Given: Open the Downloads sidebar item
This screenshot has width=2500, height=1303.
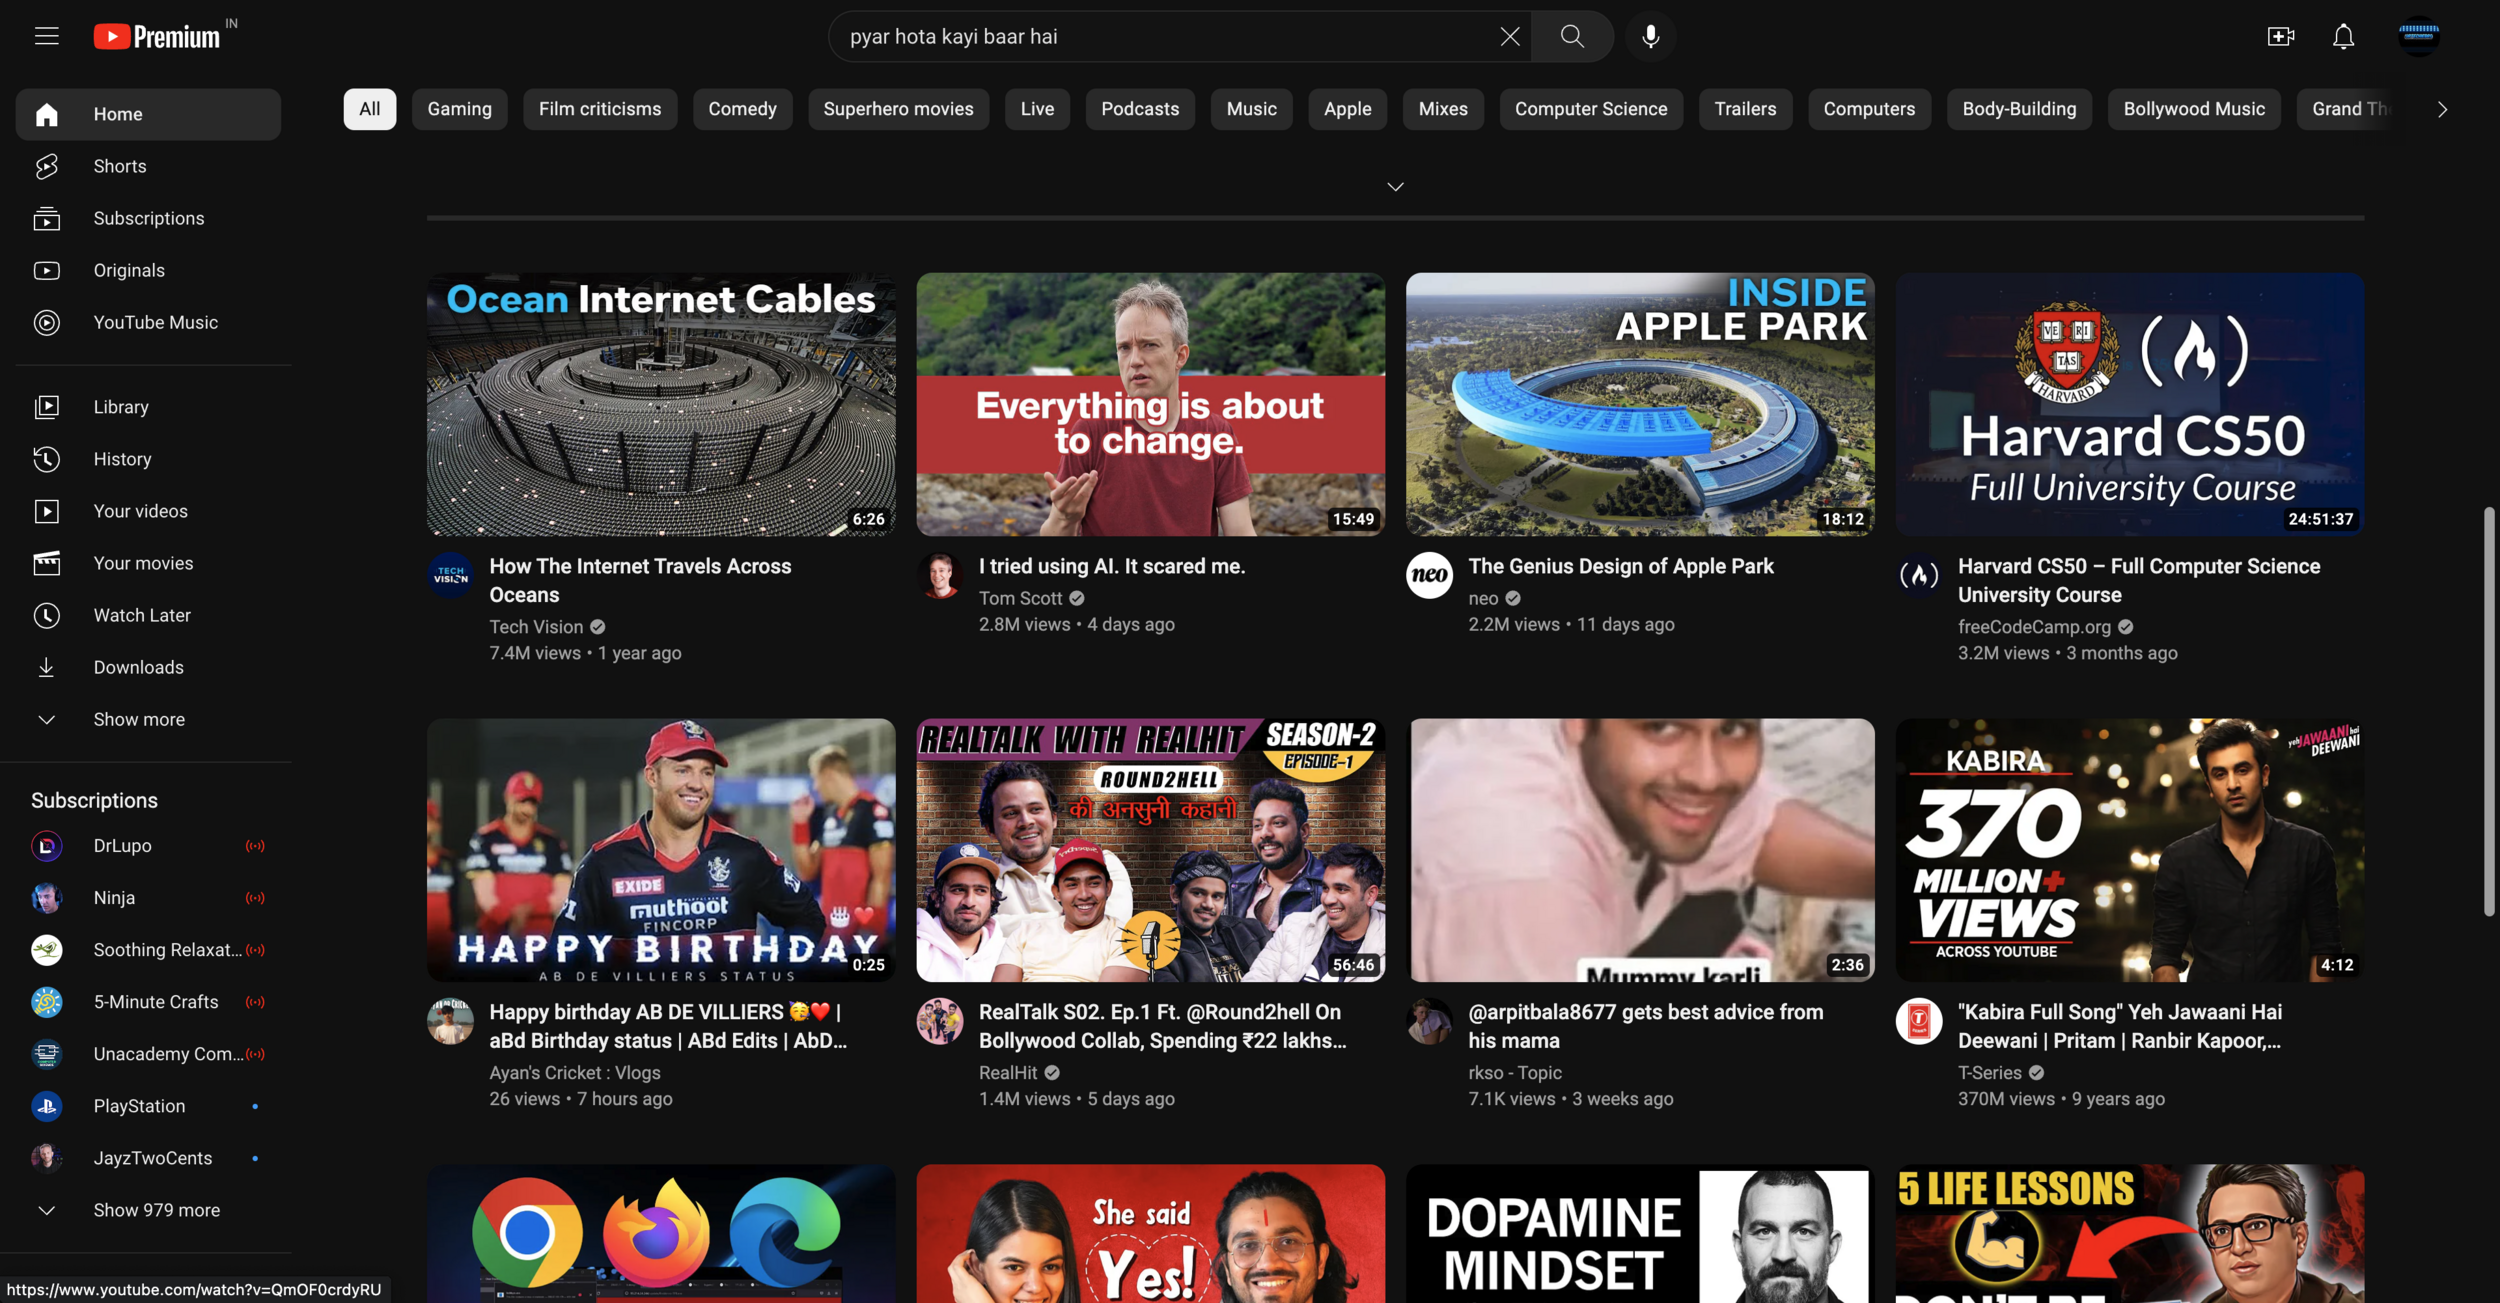Looking at the screenshot, I should 138,667.
